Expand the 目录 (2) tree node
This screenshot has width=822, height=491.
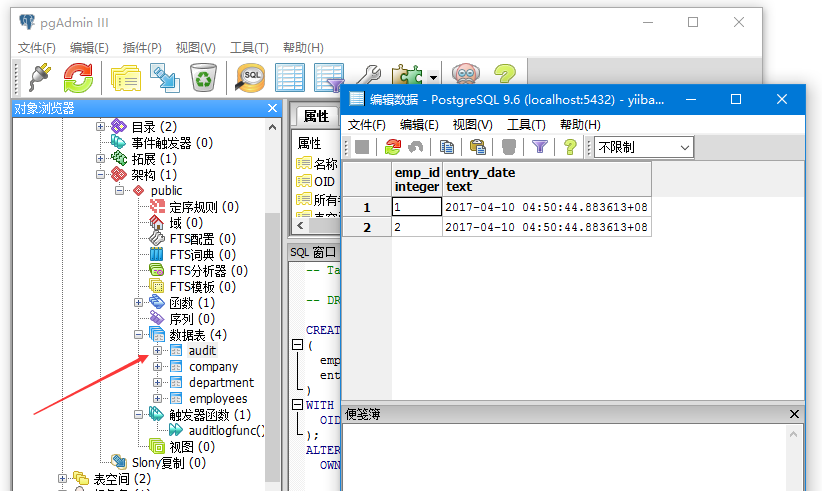click(100, 126)
